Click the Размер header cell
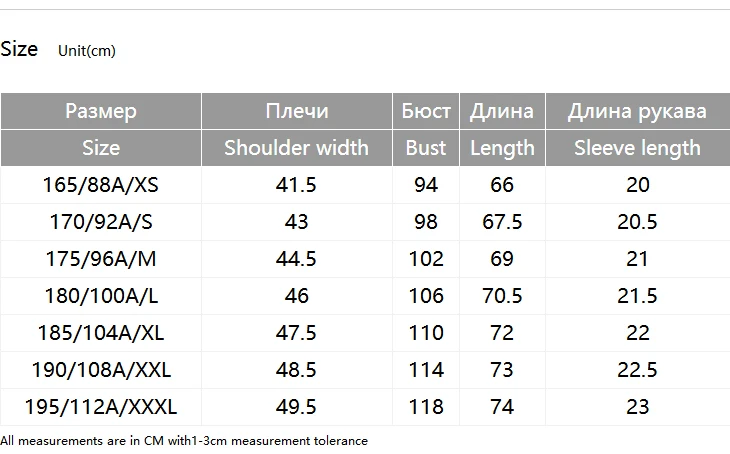The image size is (730, 454). [101, 111]
